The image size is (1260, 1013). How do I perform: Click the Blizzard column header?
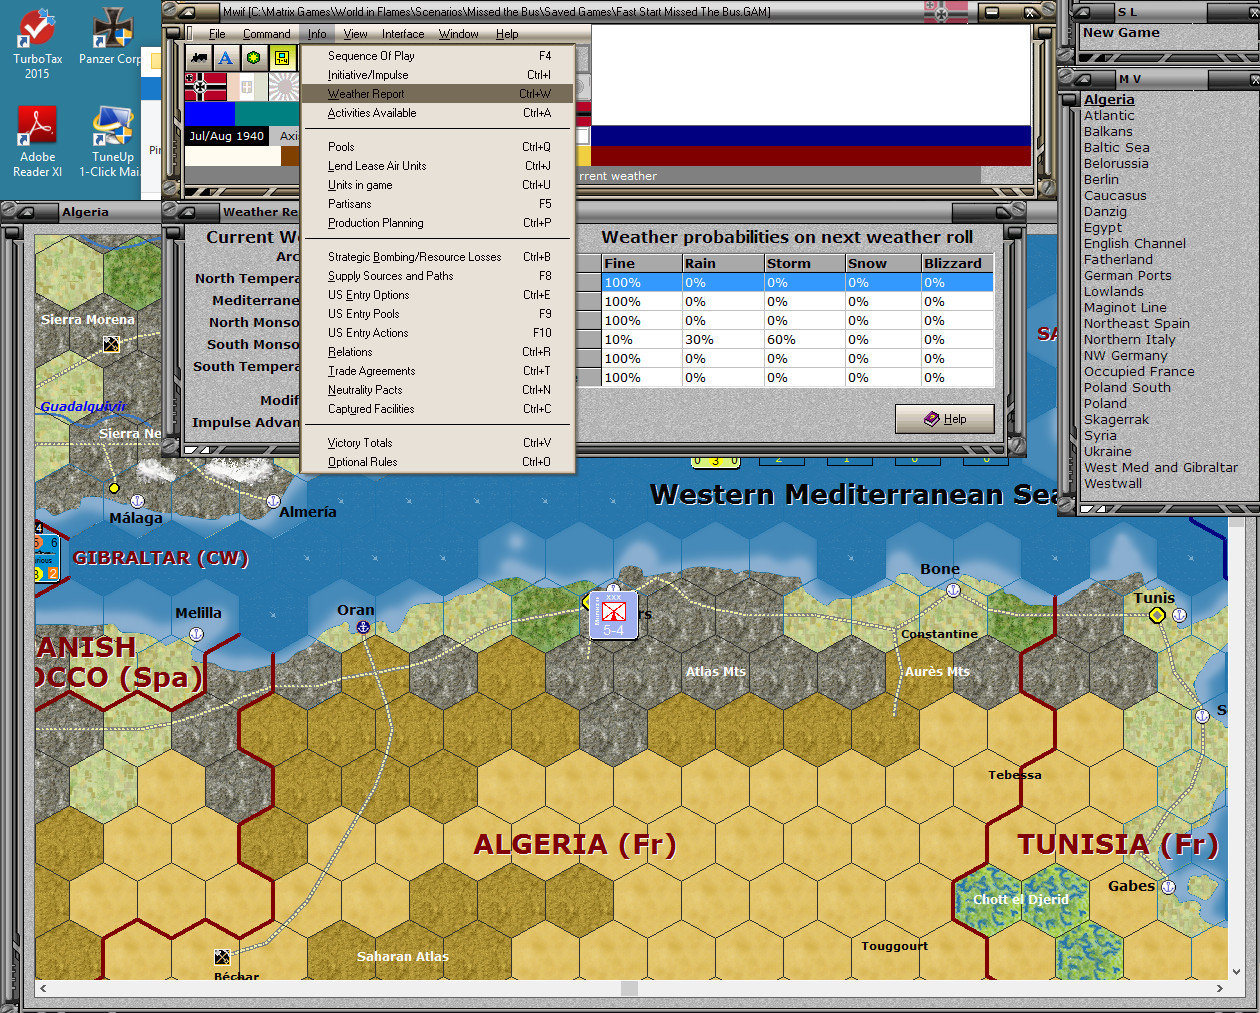(x=957, y=264)
